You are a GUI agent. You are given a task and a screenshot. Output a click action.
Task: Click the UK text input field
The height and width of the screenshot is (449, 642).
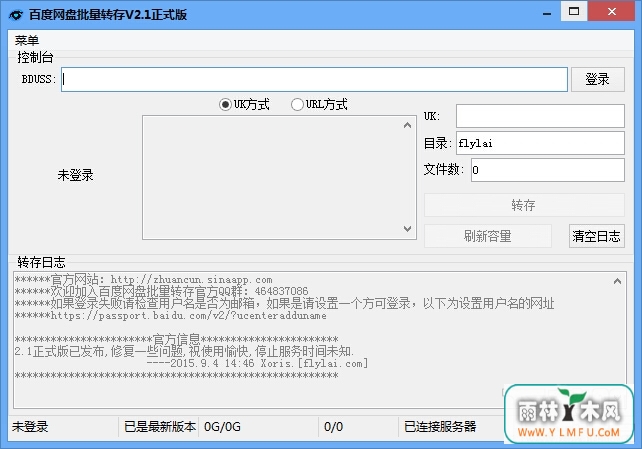click(x=540, y=116)
